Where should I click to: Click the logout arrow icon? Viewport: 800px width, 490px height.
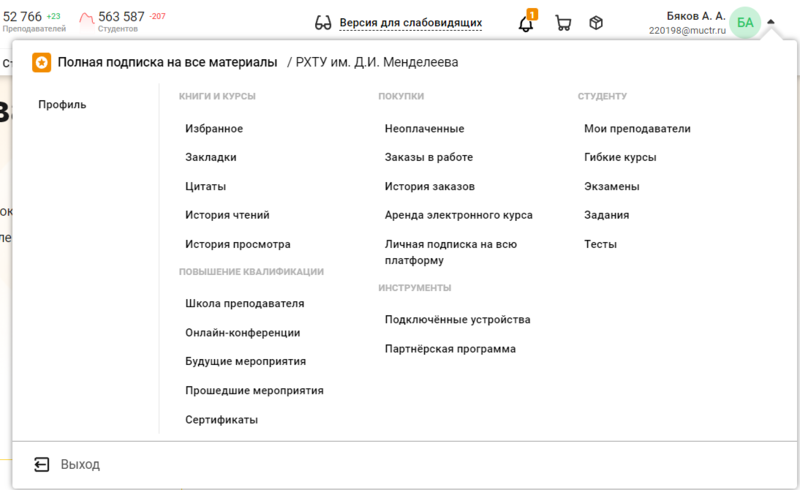[41, 464]
